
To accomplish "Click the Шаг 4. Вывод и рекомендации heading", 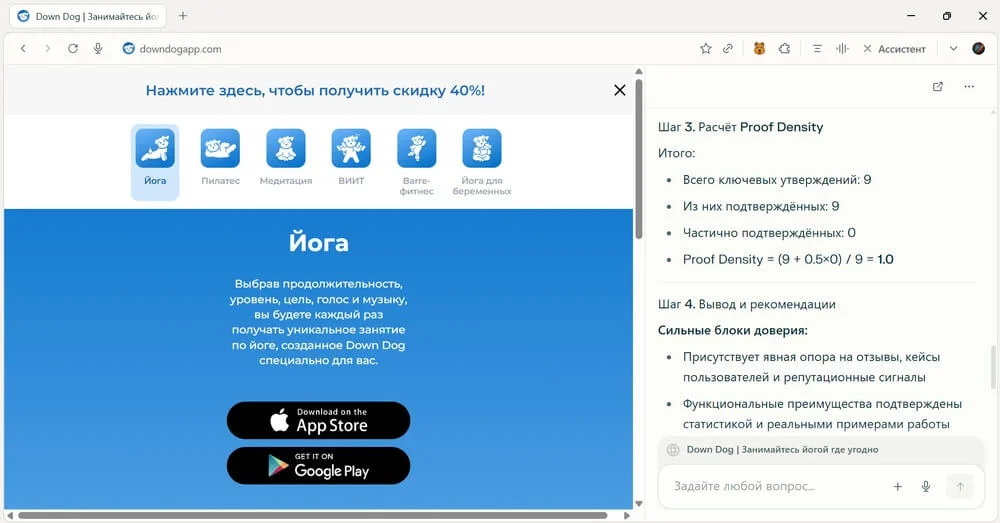I will tap(747, 304).
